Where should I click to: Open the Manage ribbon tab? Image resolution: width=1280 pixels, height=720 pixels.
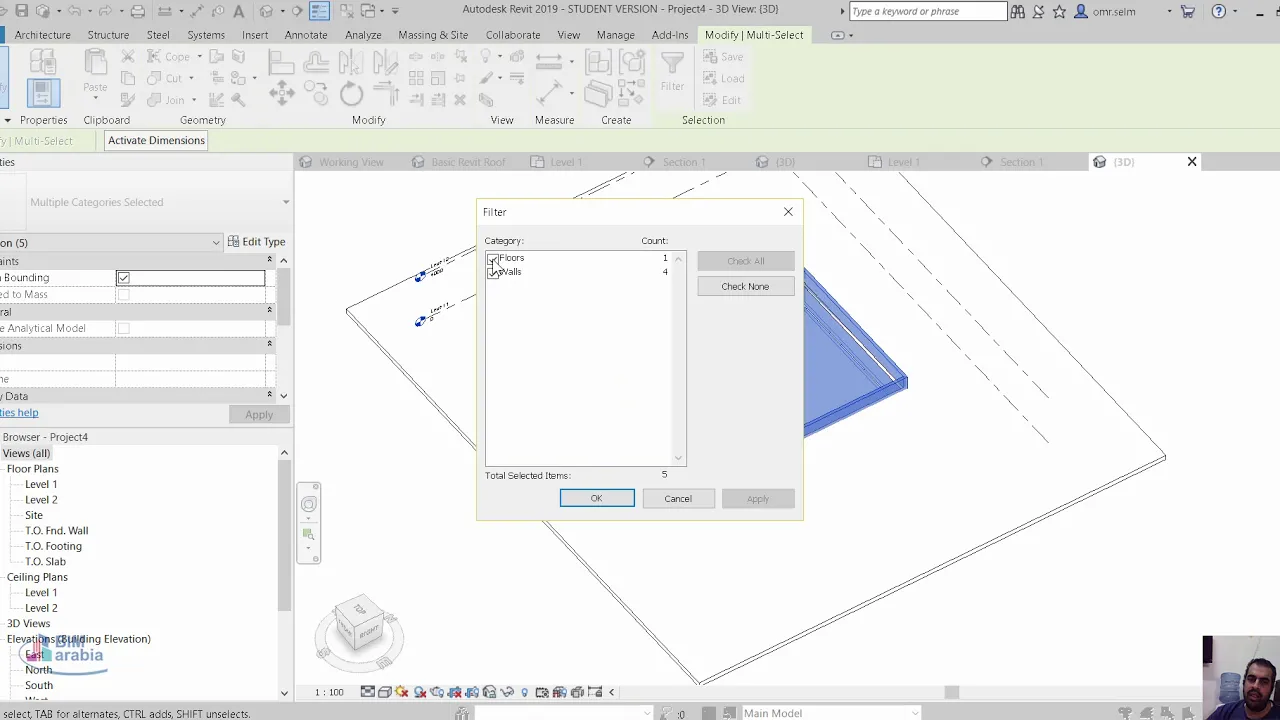616,35
